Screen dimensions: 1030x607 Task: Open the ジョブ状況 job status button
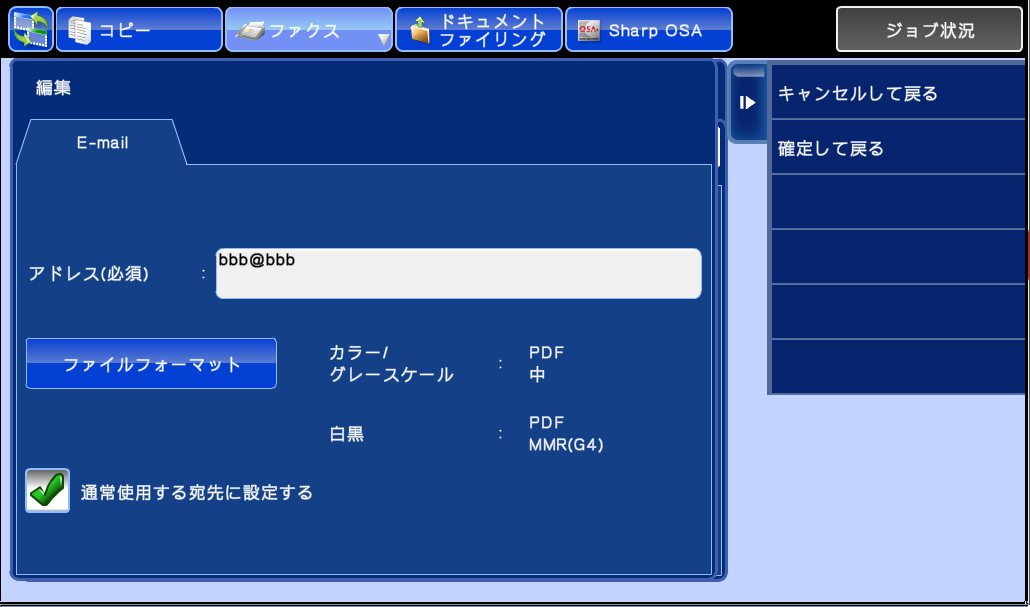[x=929, y=31]
